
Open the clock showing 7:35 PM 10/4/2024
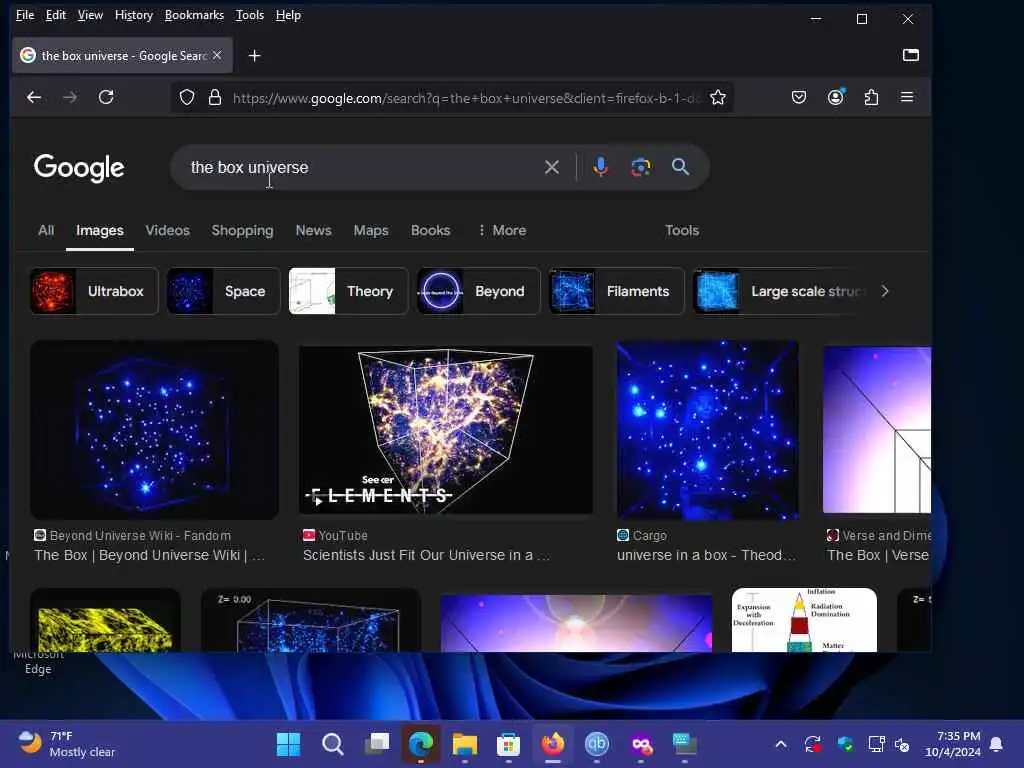click(952, 744)
